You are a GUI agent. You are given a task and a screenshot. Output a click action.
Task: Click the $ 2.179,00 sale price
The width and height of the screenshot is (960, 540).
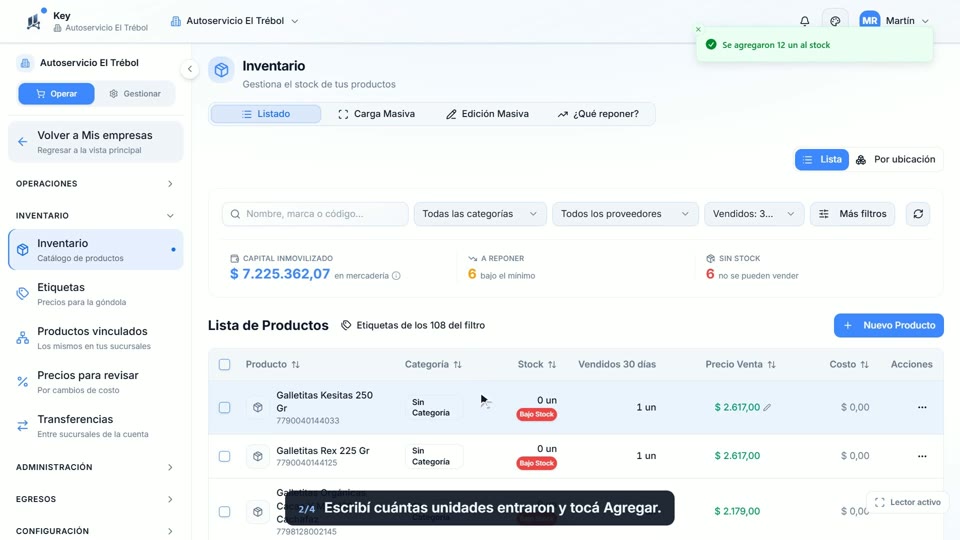[737, 511]
